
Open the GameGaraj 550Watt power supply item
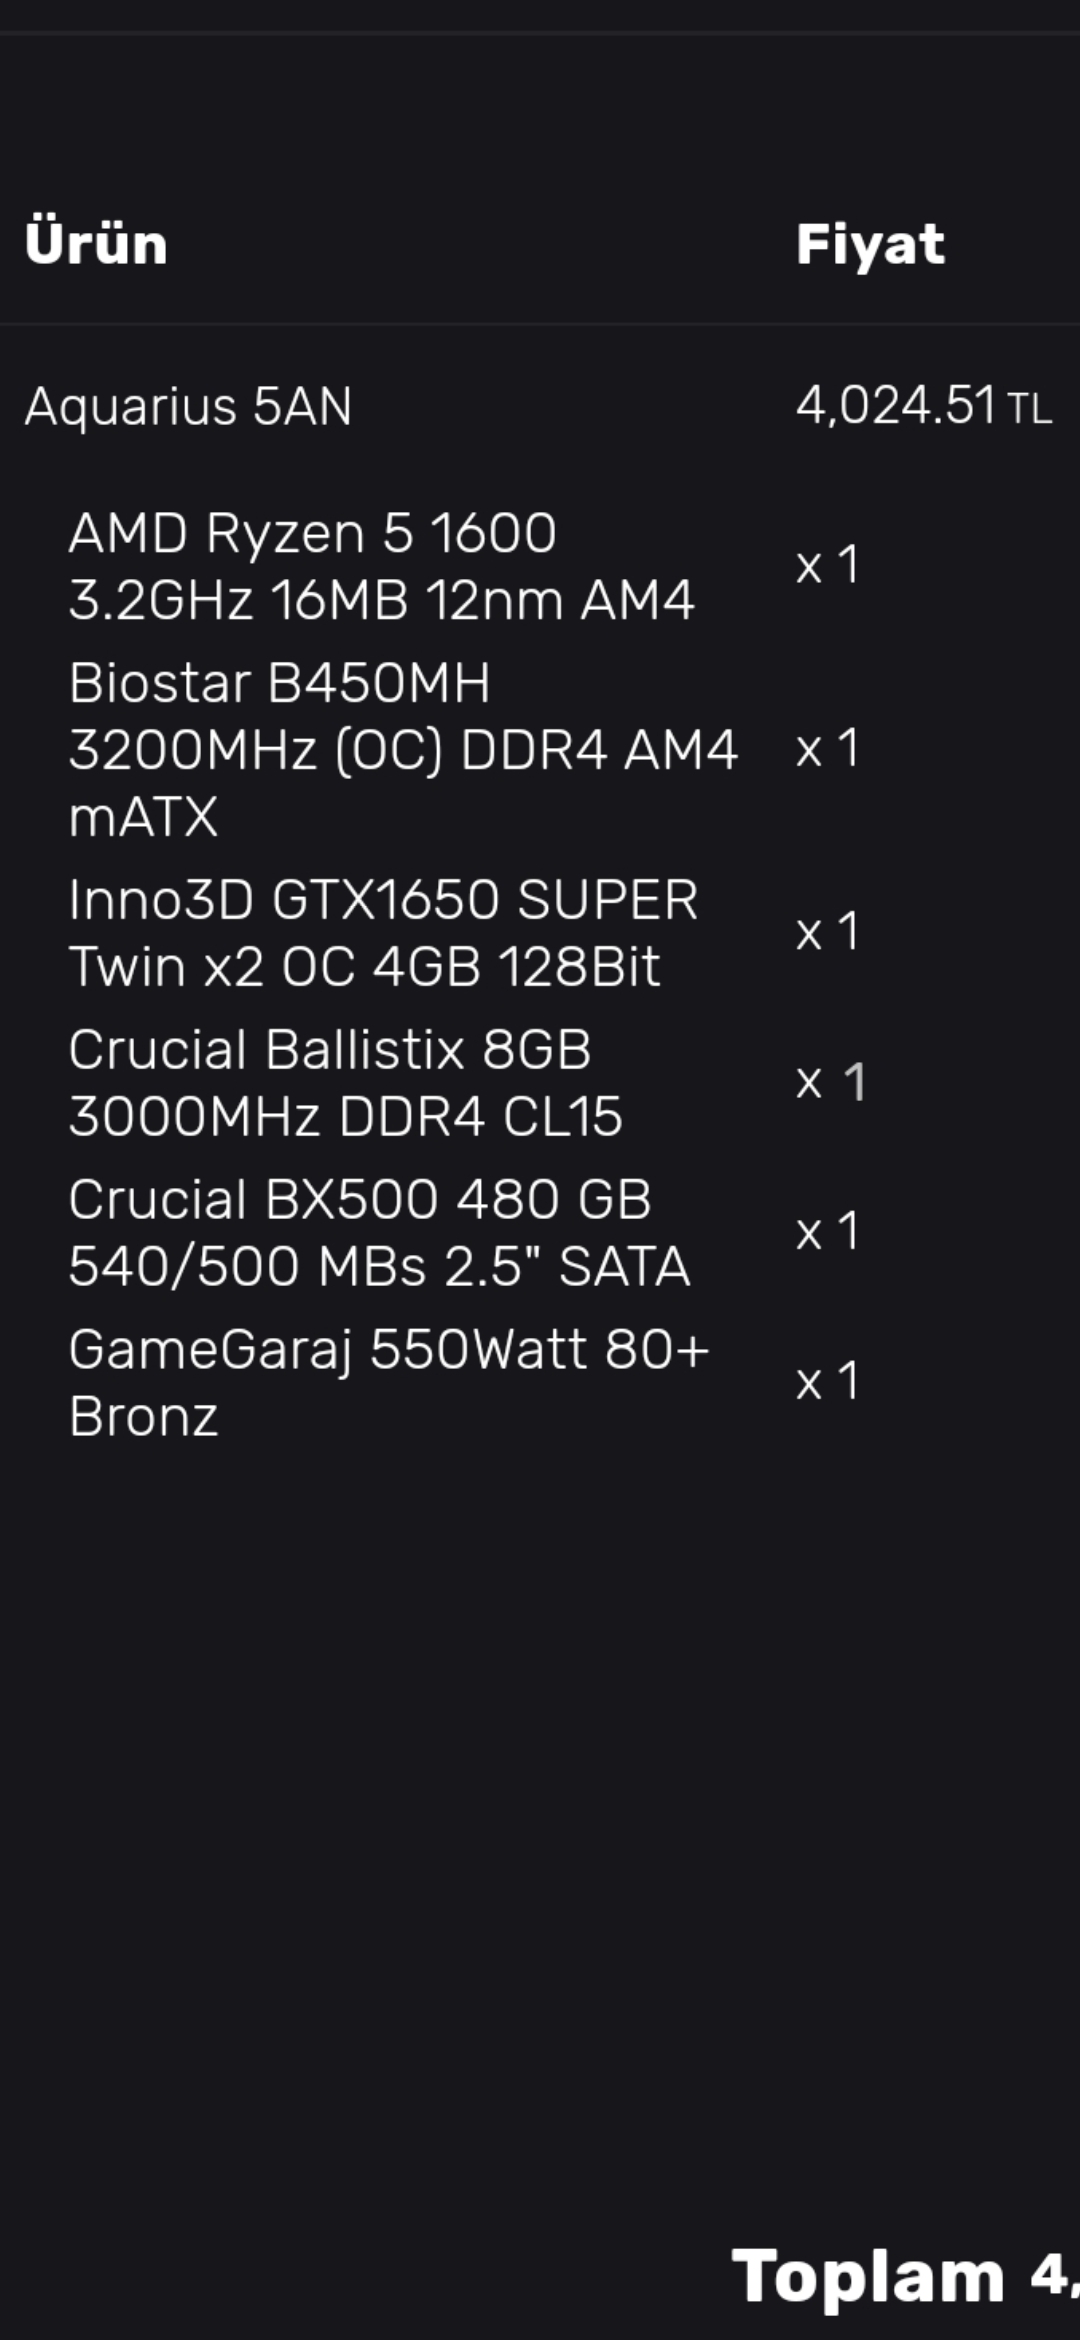(389, 1382)
